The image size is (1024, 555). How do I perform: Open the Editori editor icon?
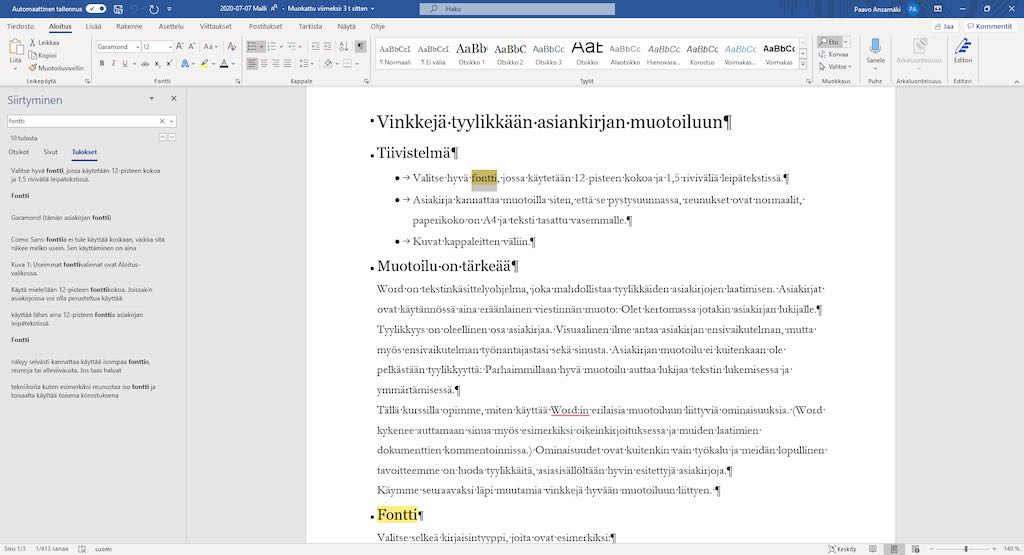[963, 46]
